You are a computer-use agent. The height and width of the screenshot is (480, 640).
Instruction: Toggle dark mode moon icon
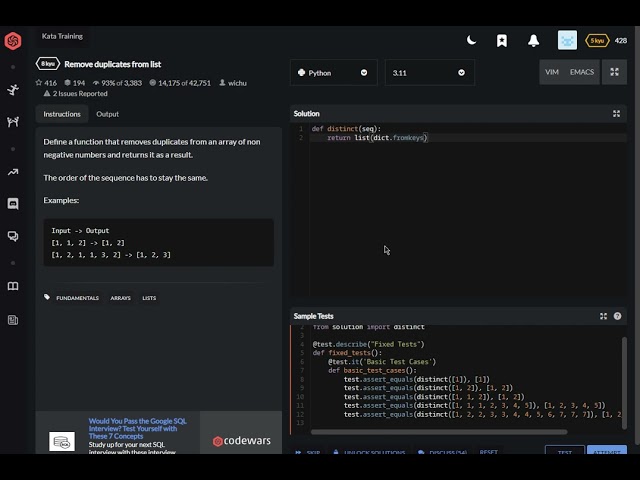coord(471,40)
